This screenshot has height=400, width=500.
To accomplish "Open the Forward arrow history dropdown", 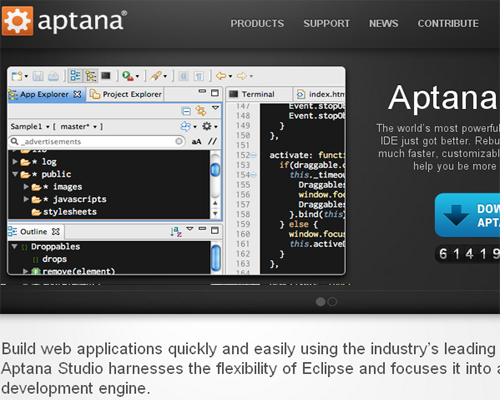I will tap(251, 77).
